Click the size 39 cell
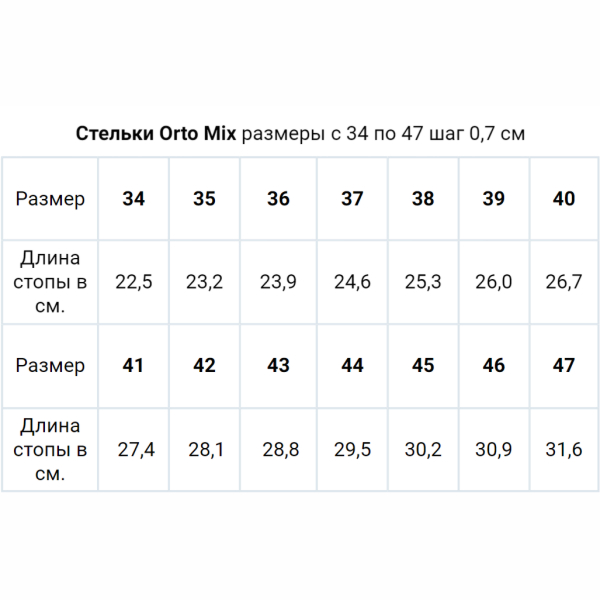The image size is (600, 600). tap(494, 199)
